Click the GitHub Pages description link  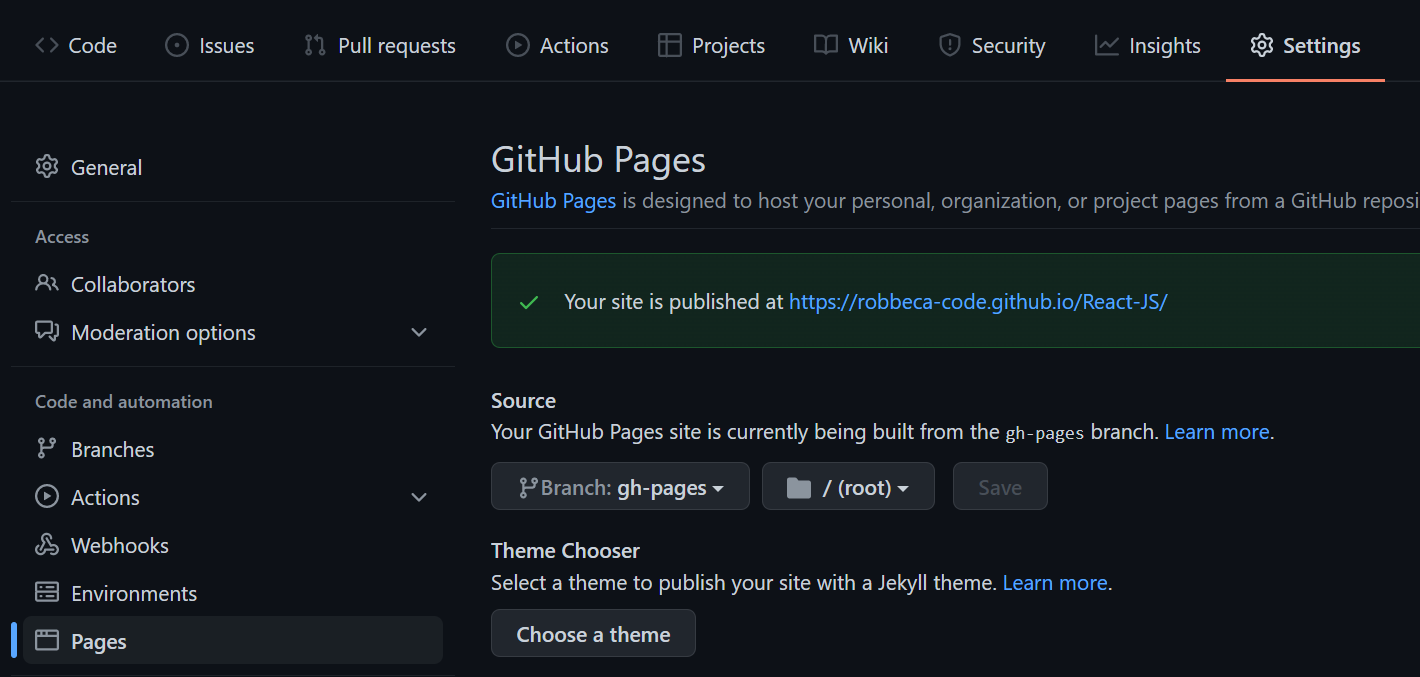click(x=553, y=200)
